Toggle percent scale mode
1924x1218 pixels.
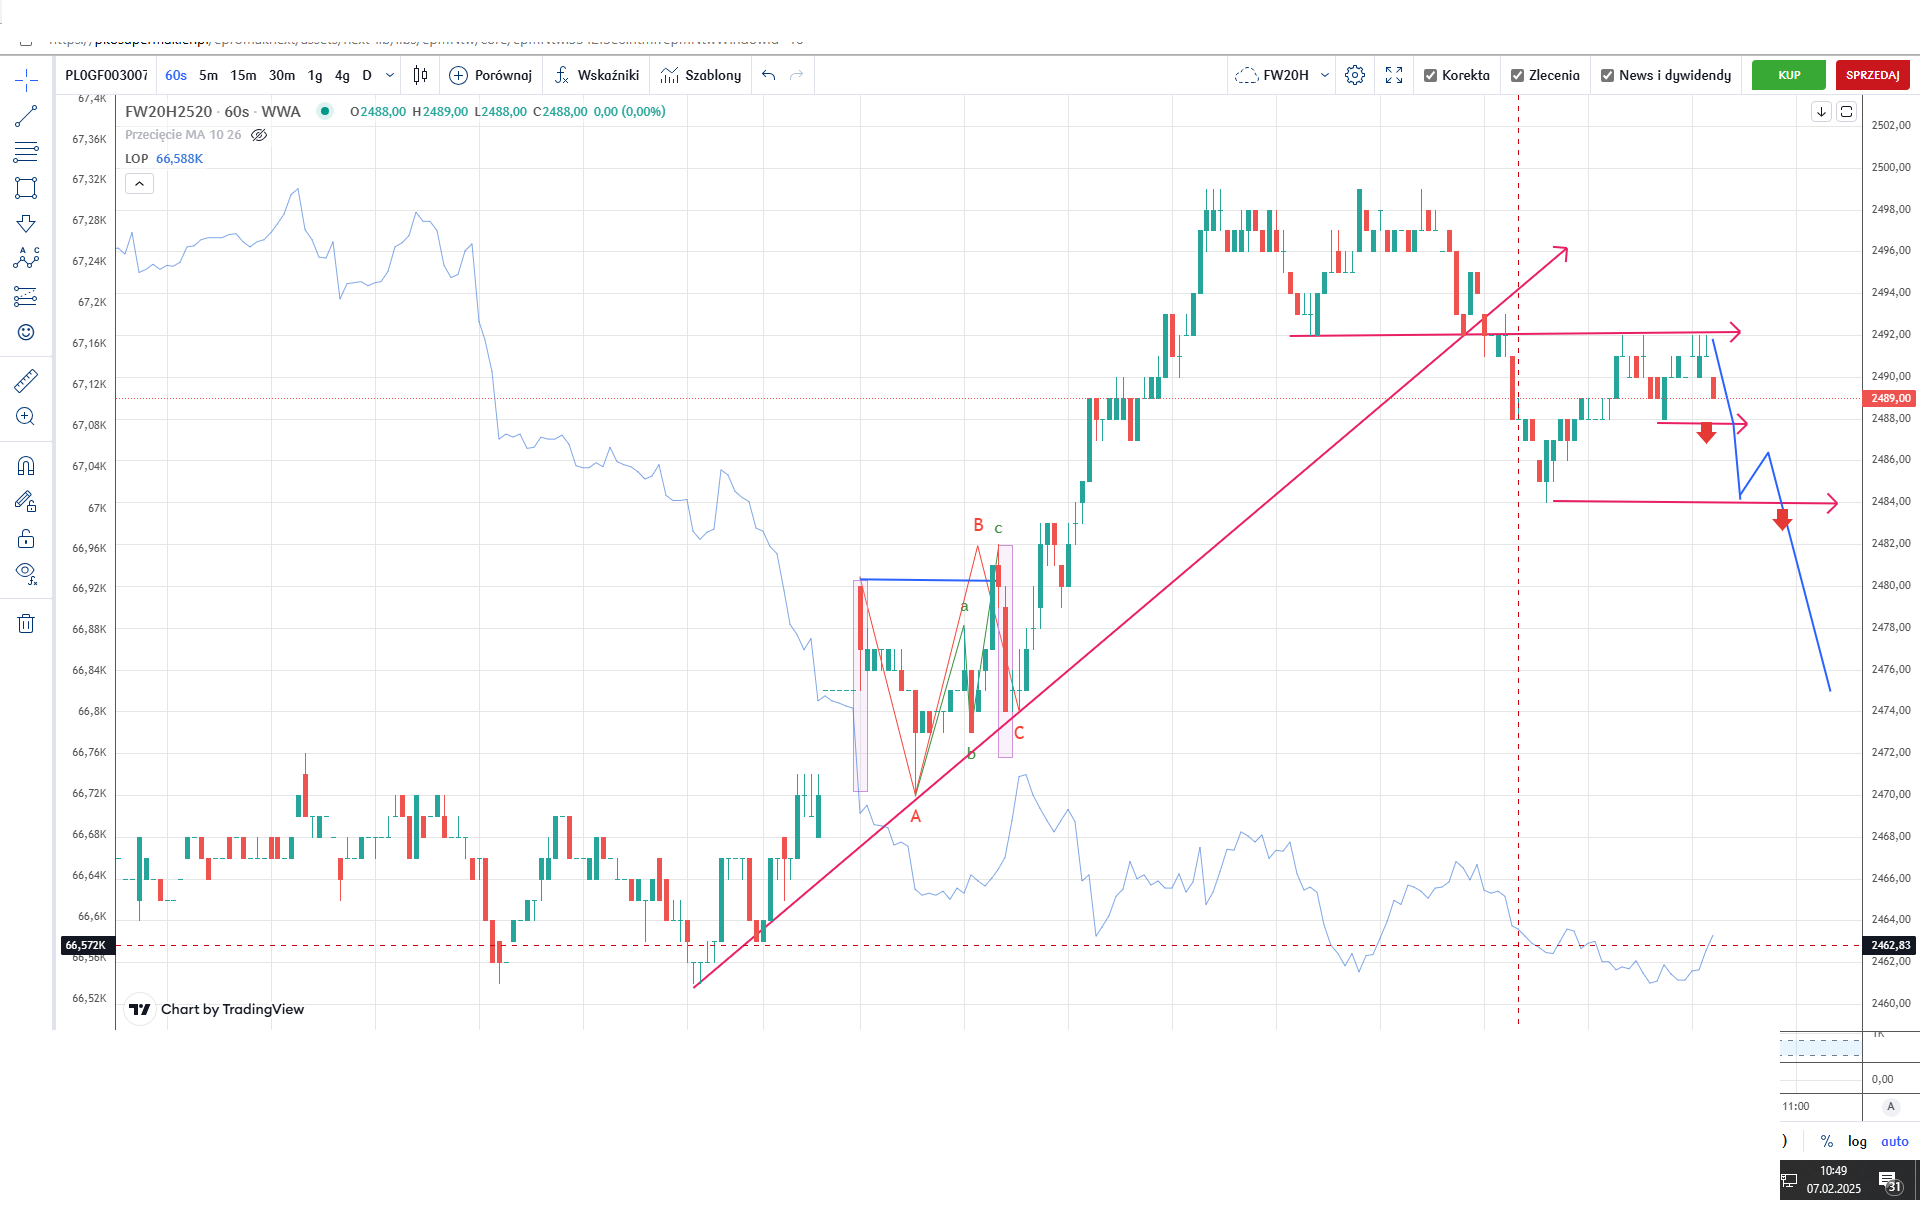[x=1827, y=1141]
